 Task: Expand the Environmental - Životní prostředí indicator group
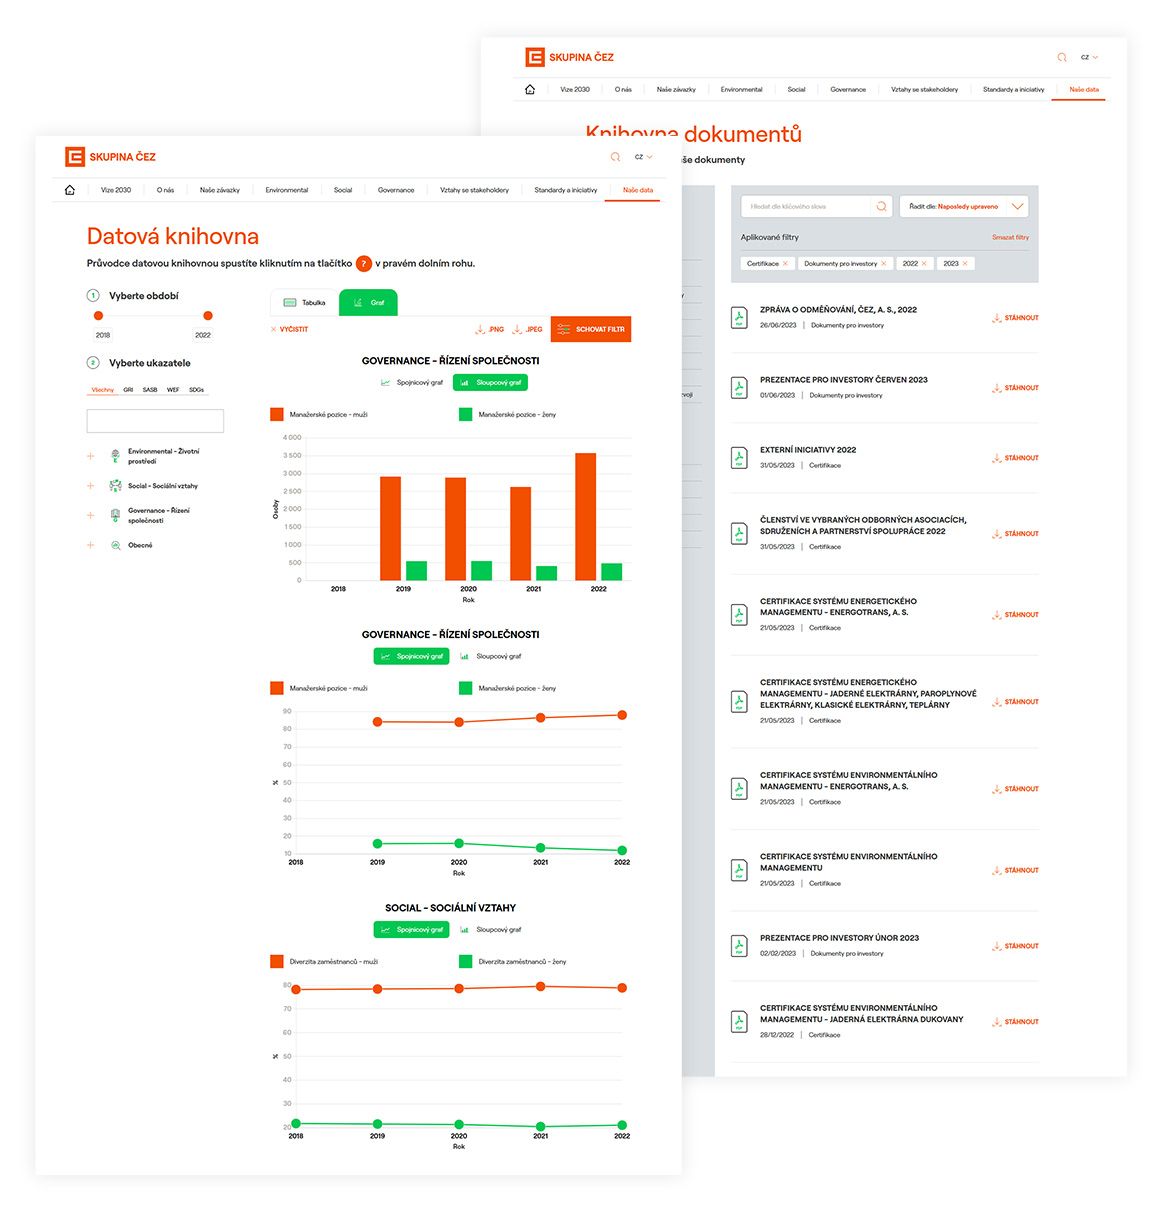coord(91,456)
